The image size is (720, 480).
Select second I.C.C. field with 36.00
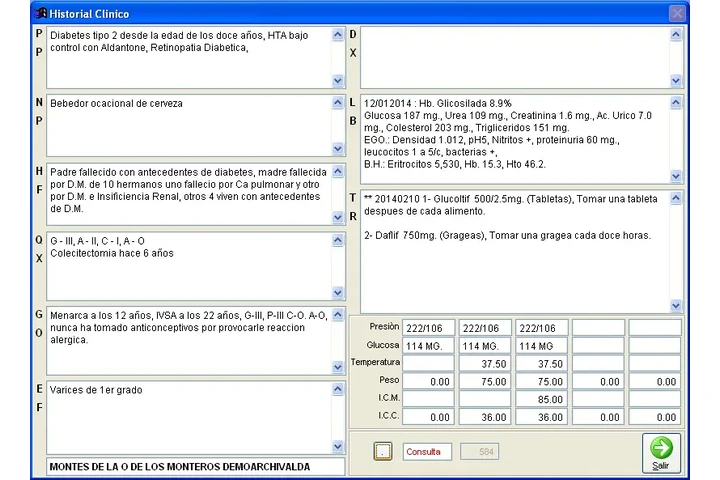pyautogui.click(x=485, y=417)
